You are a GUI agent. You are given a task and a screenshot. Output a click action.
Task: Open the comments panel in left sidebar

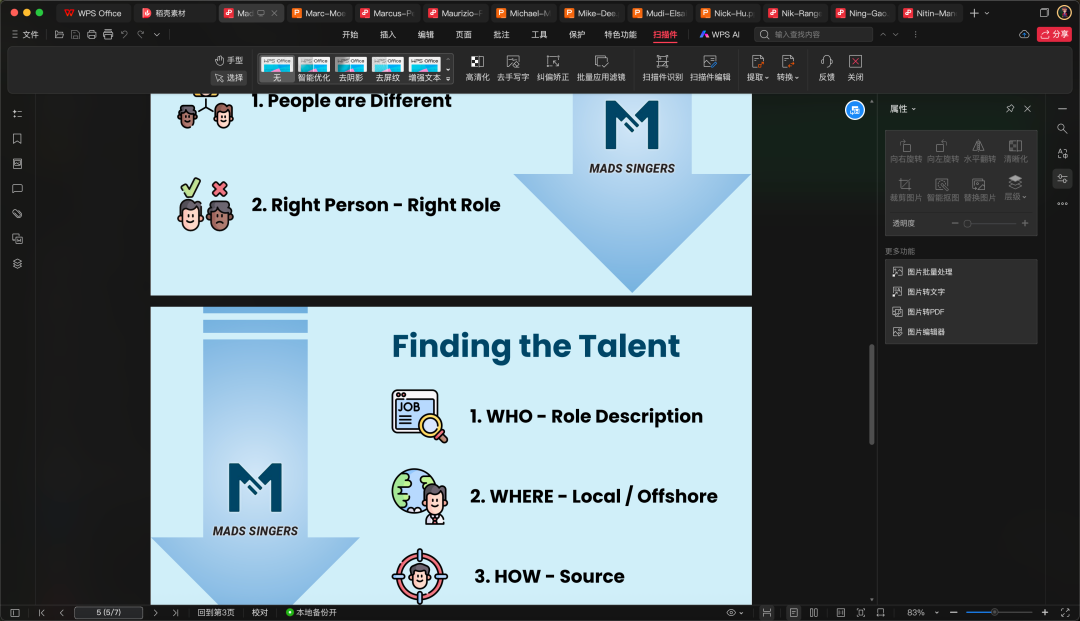pyautogui.click(x=18, y=189)
